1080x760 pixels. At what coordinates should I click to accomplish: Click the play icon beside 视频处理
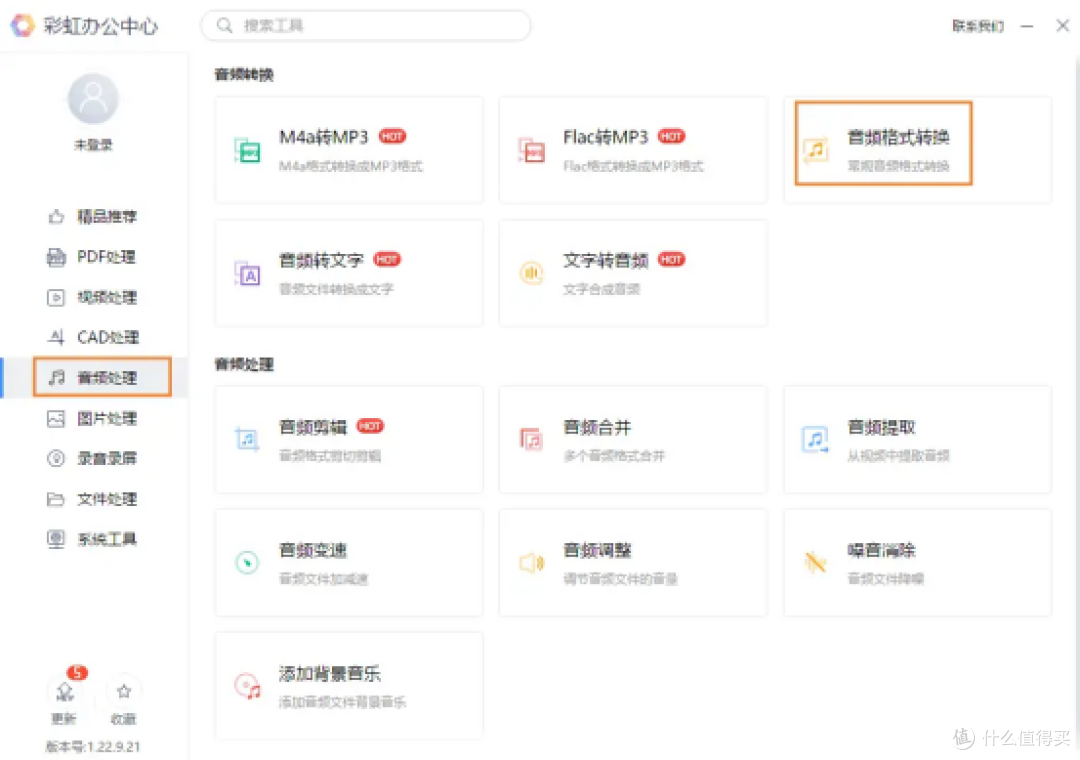pos(56,298)
